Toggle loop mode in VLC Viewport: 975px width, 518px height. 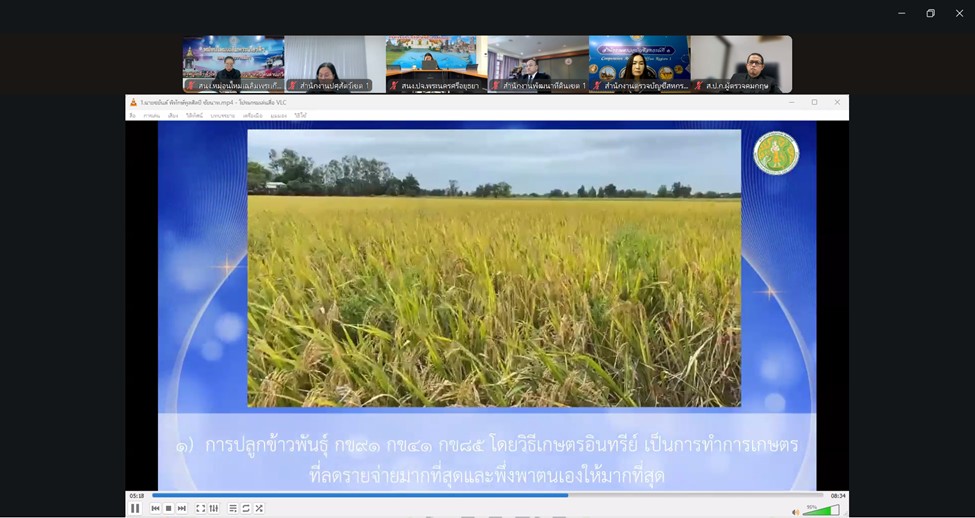tap(246, 509)
